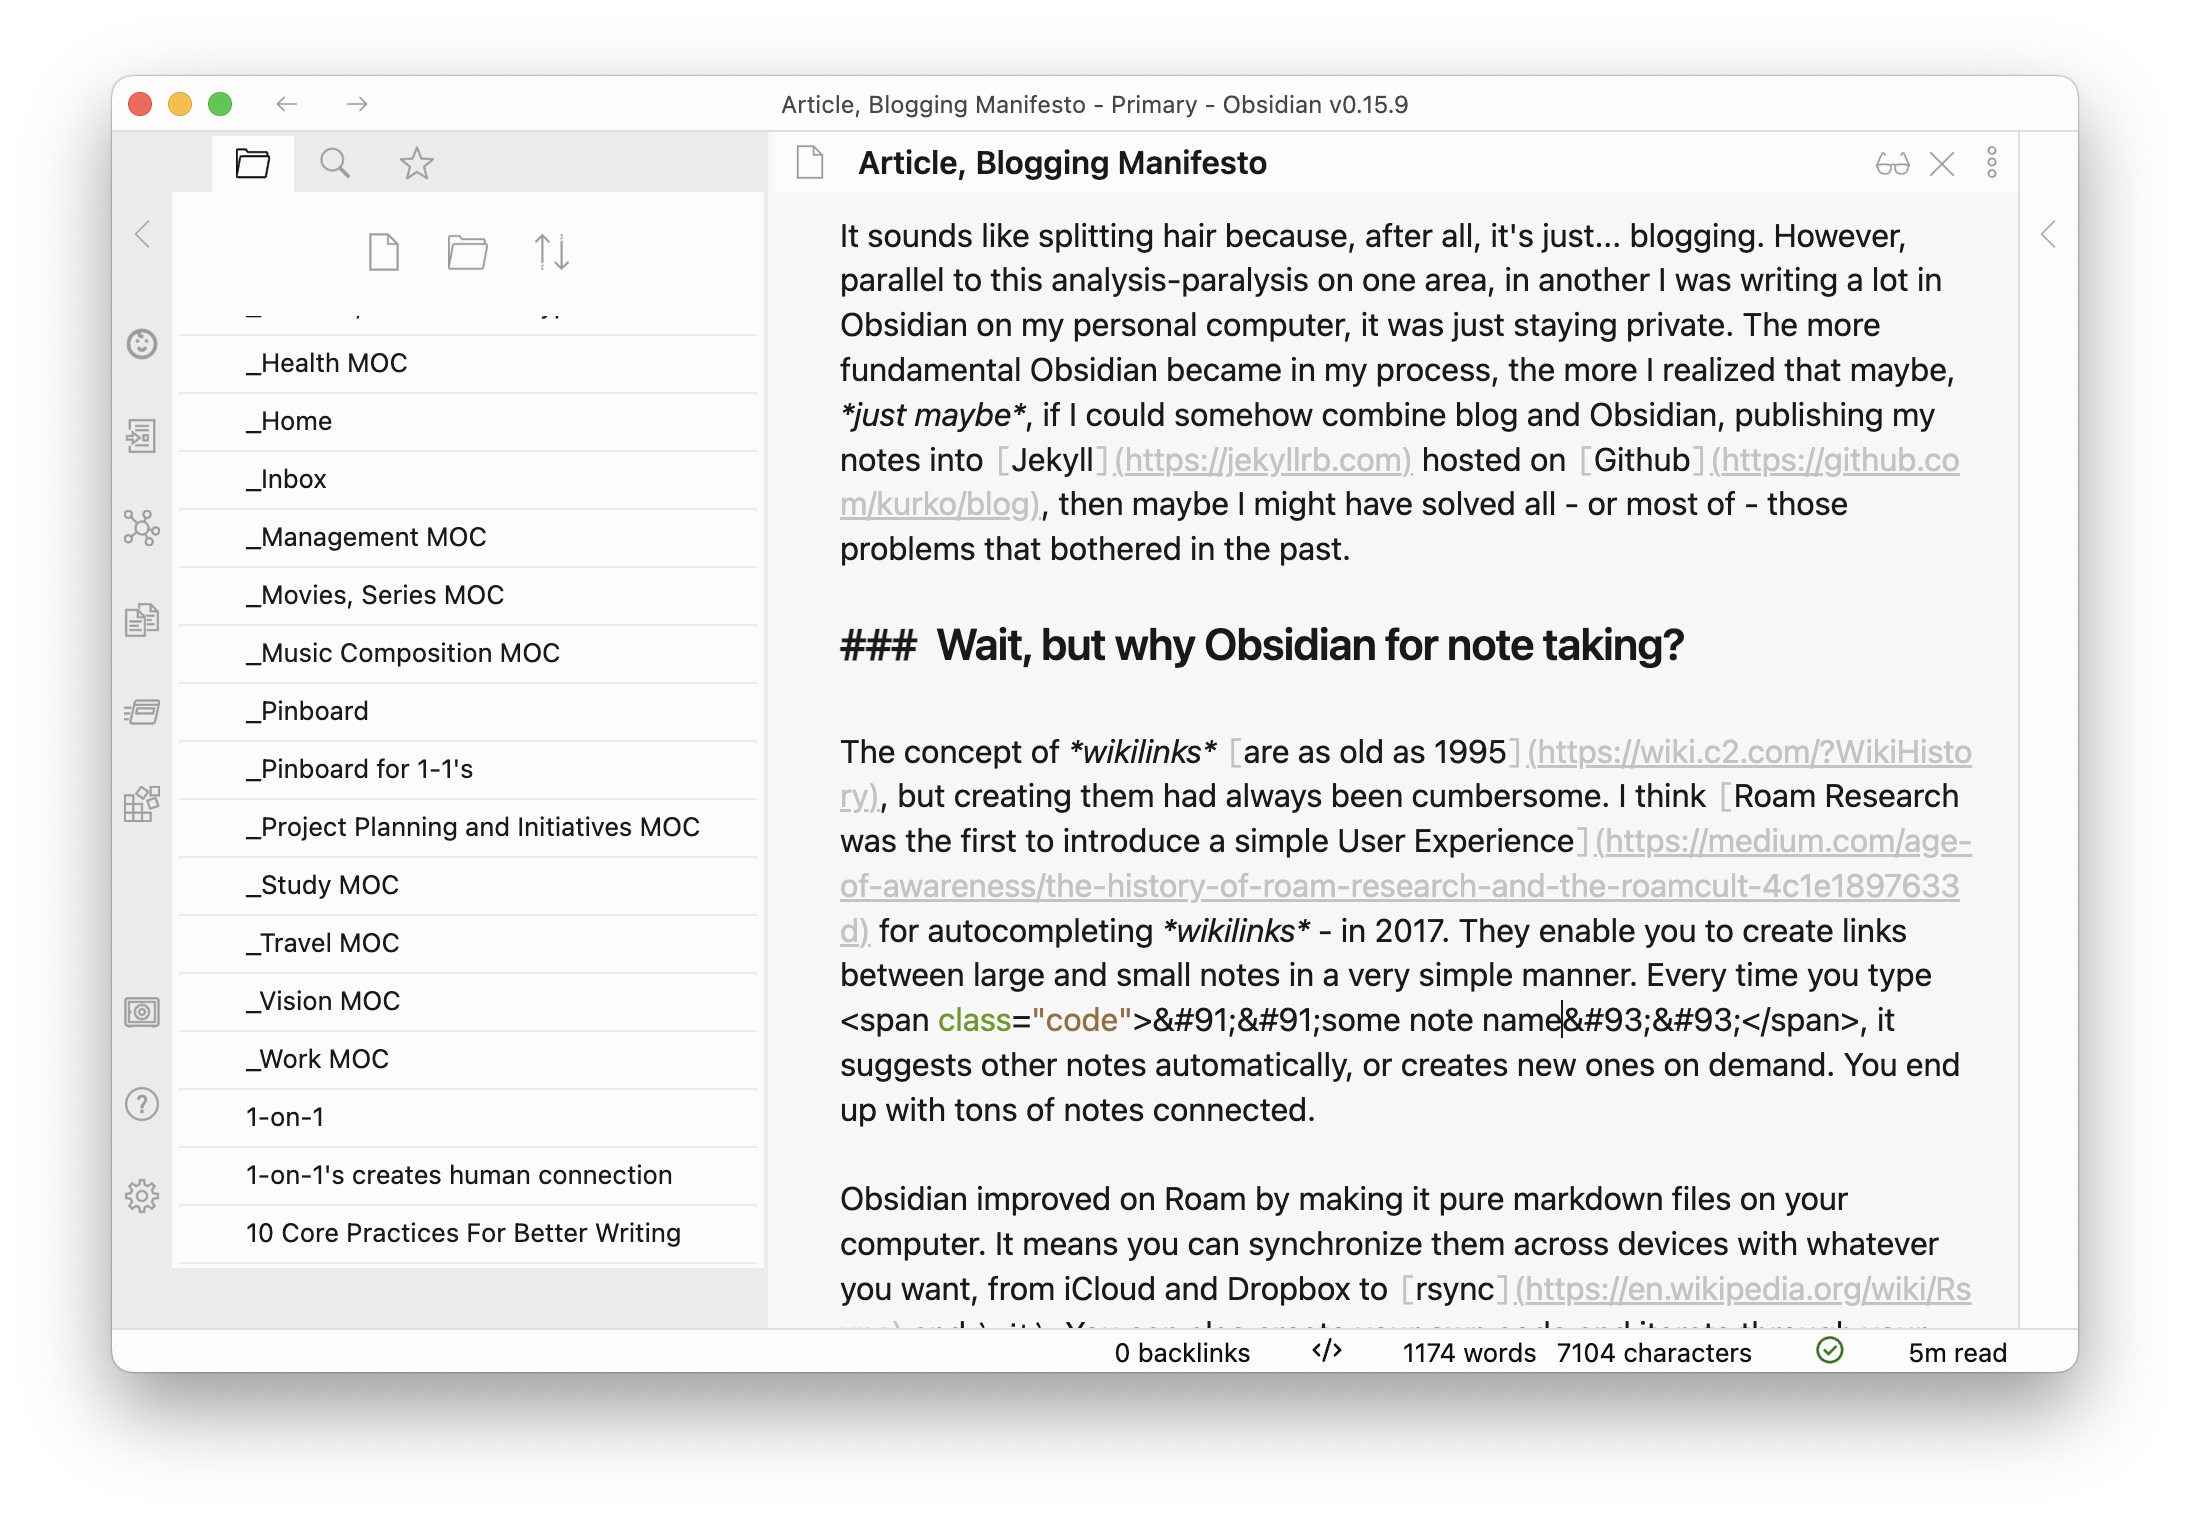
Task: Switch to the search tab
Action: point(335,163)
